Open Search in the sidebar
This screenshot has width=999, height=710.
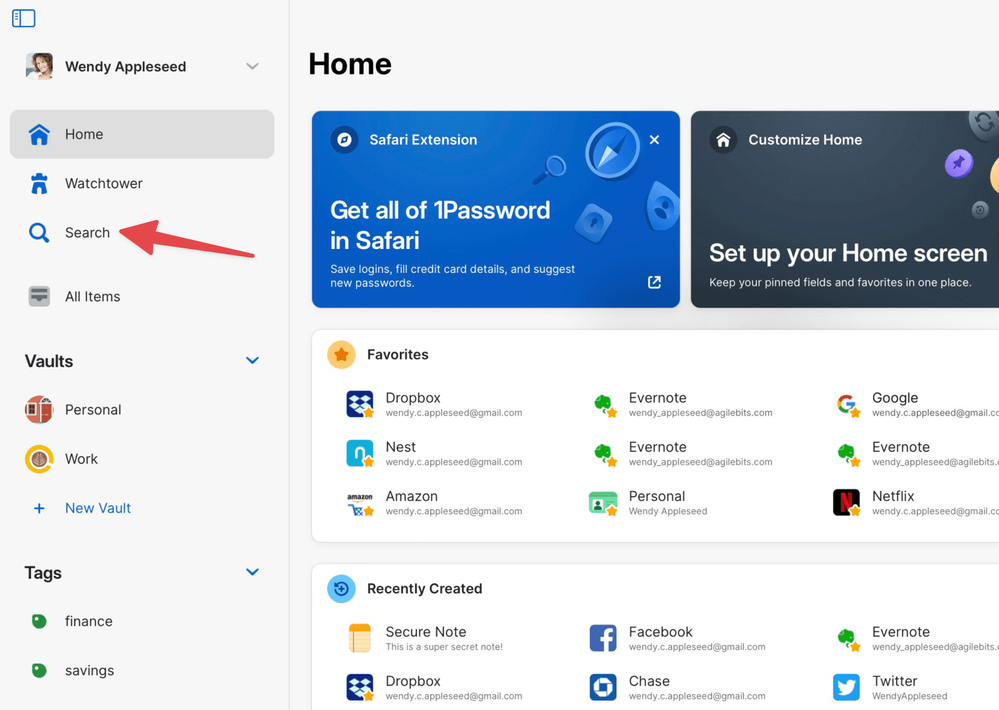(87, 233)
